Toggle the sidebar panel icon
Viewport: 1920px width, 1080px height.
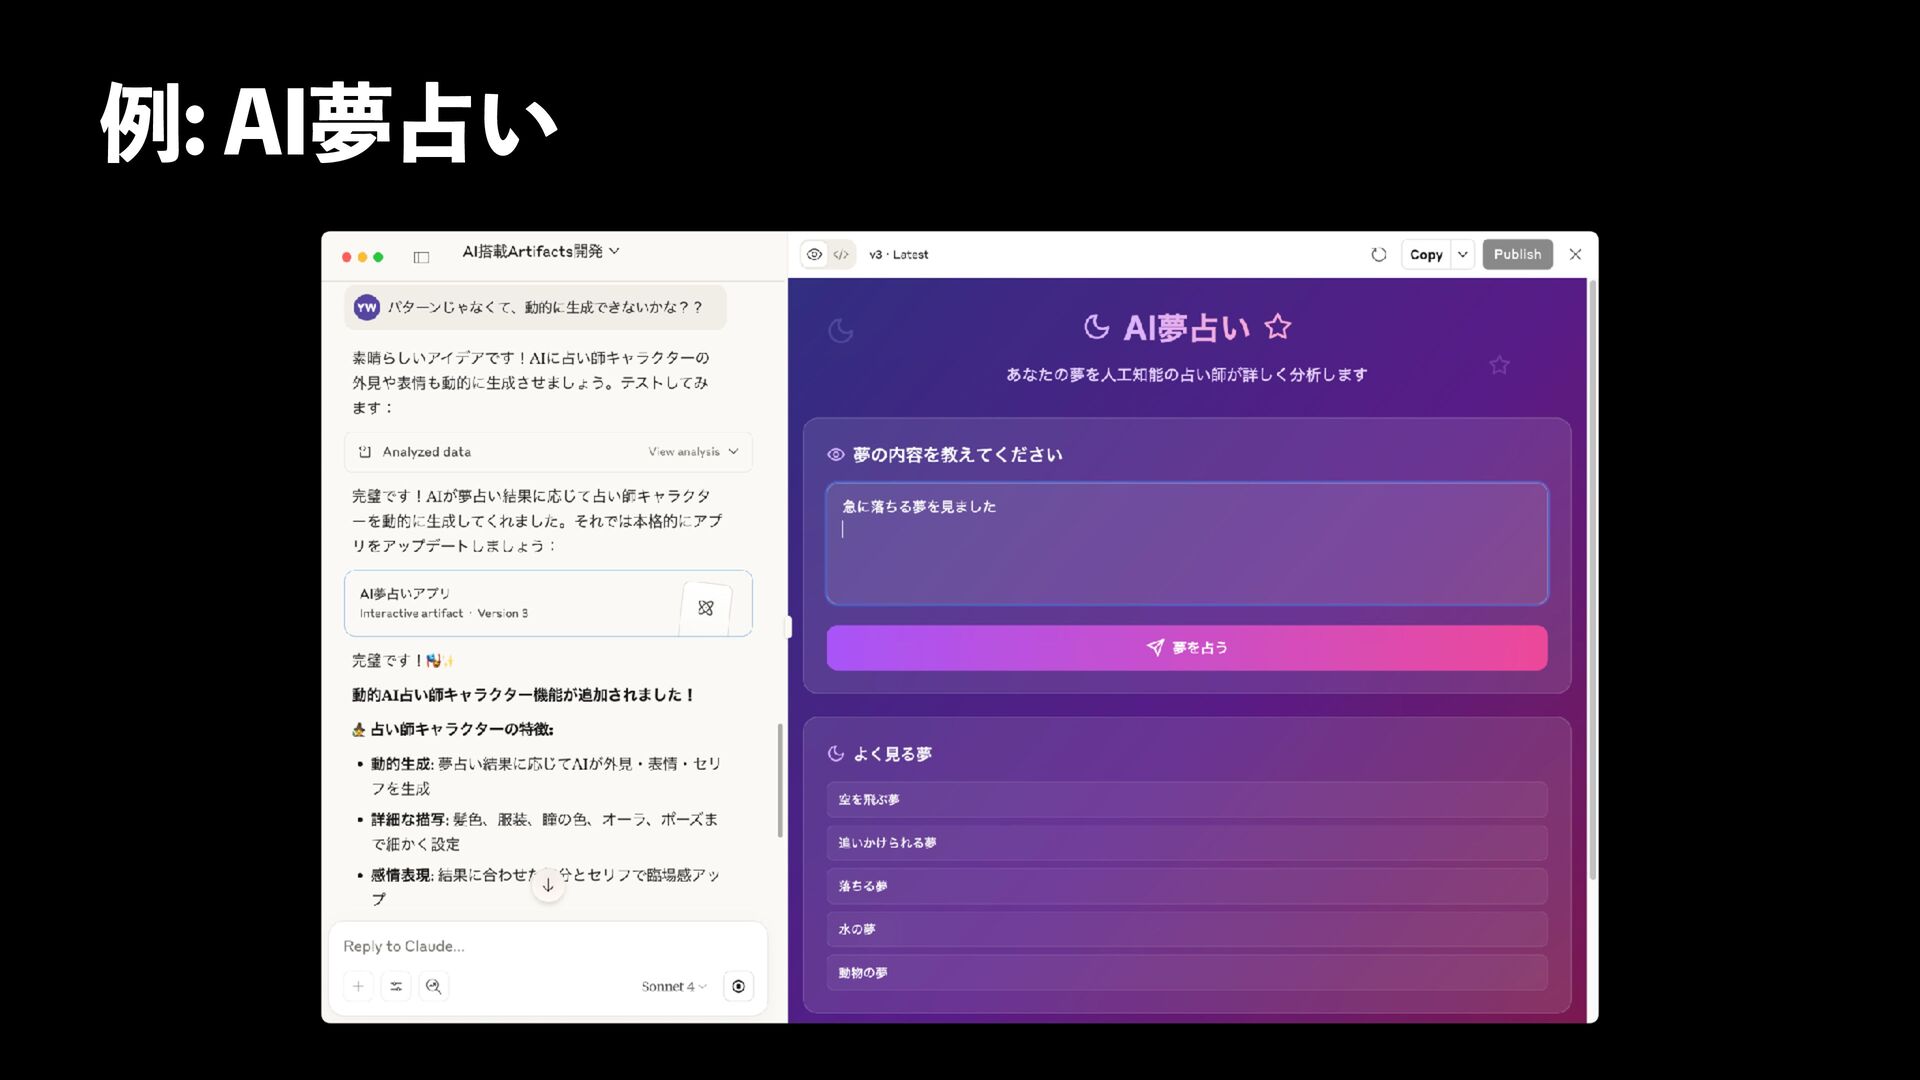pyautogui.click(x=421, y=257)
